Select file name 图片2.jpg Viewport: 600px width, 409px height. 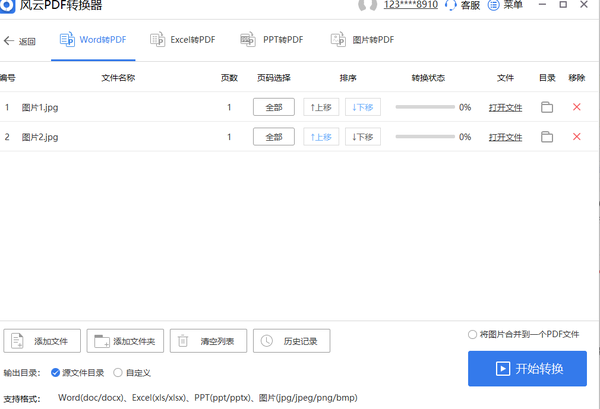click(x=40, y=137)
